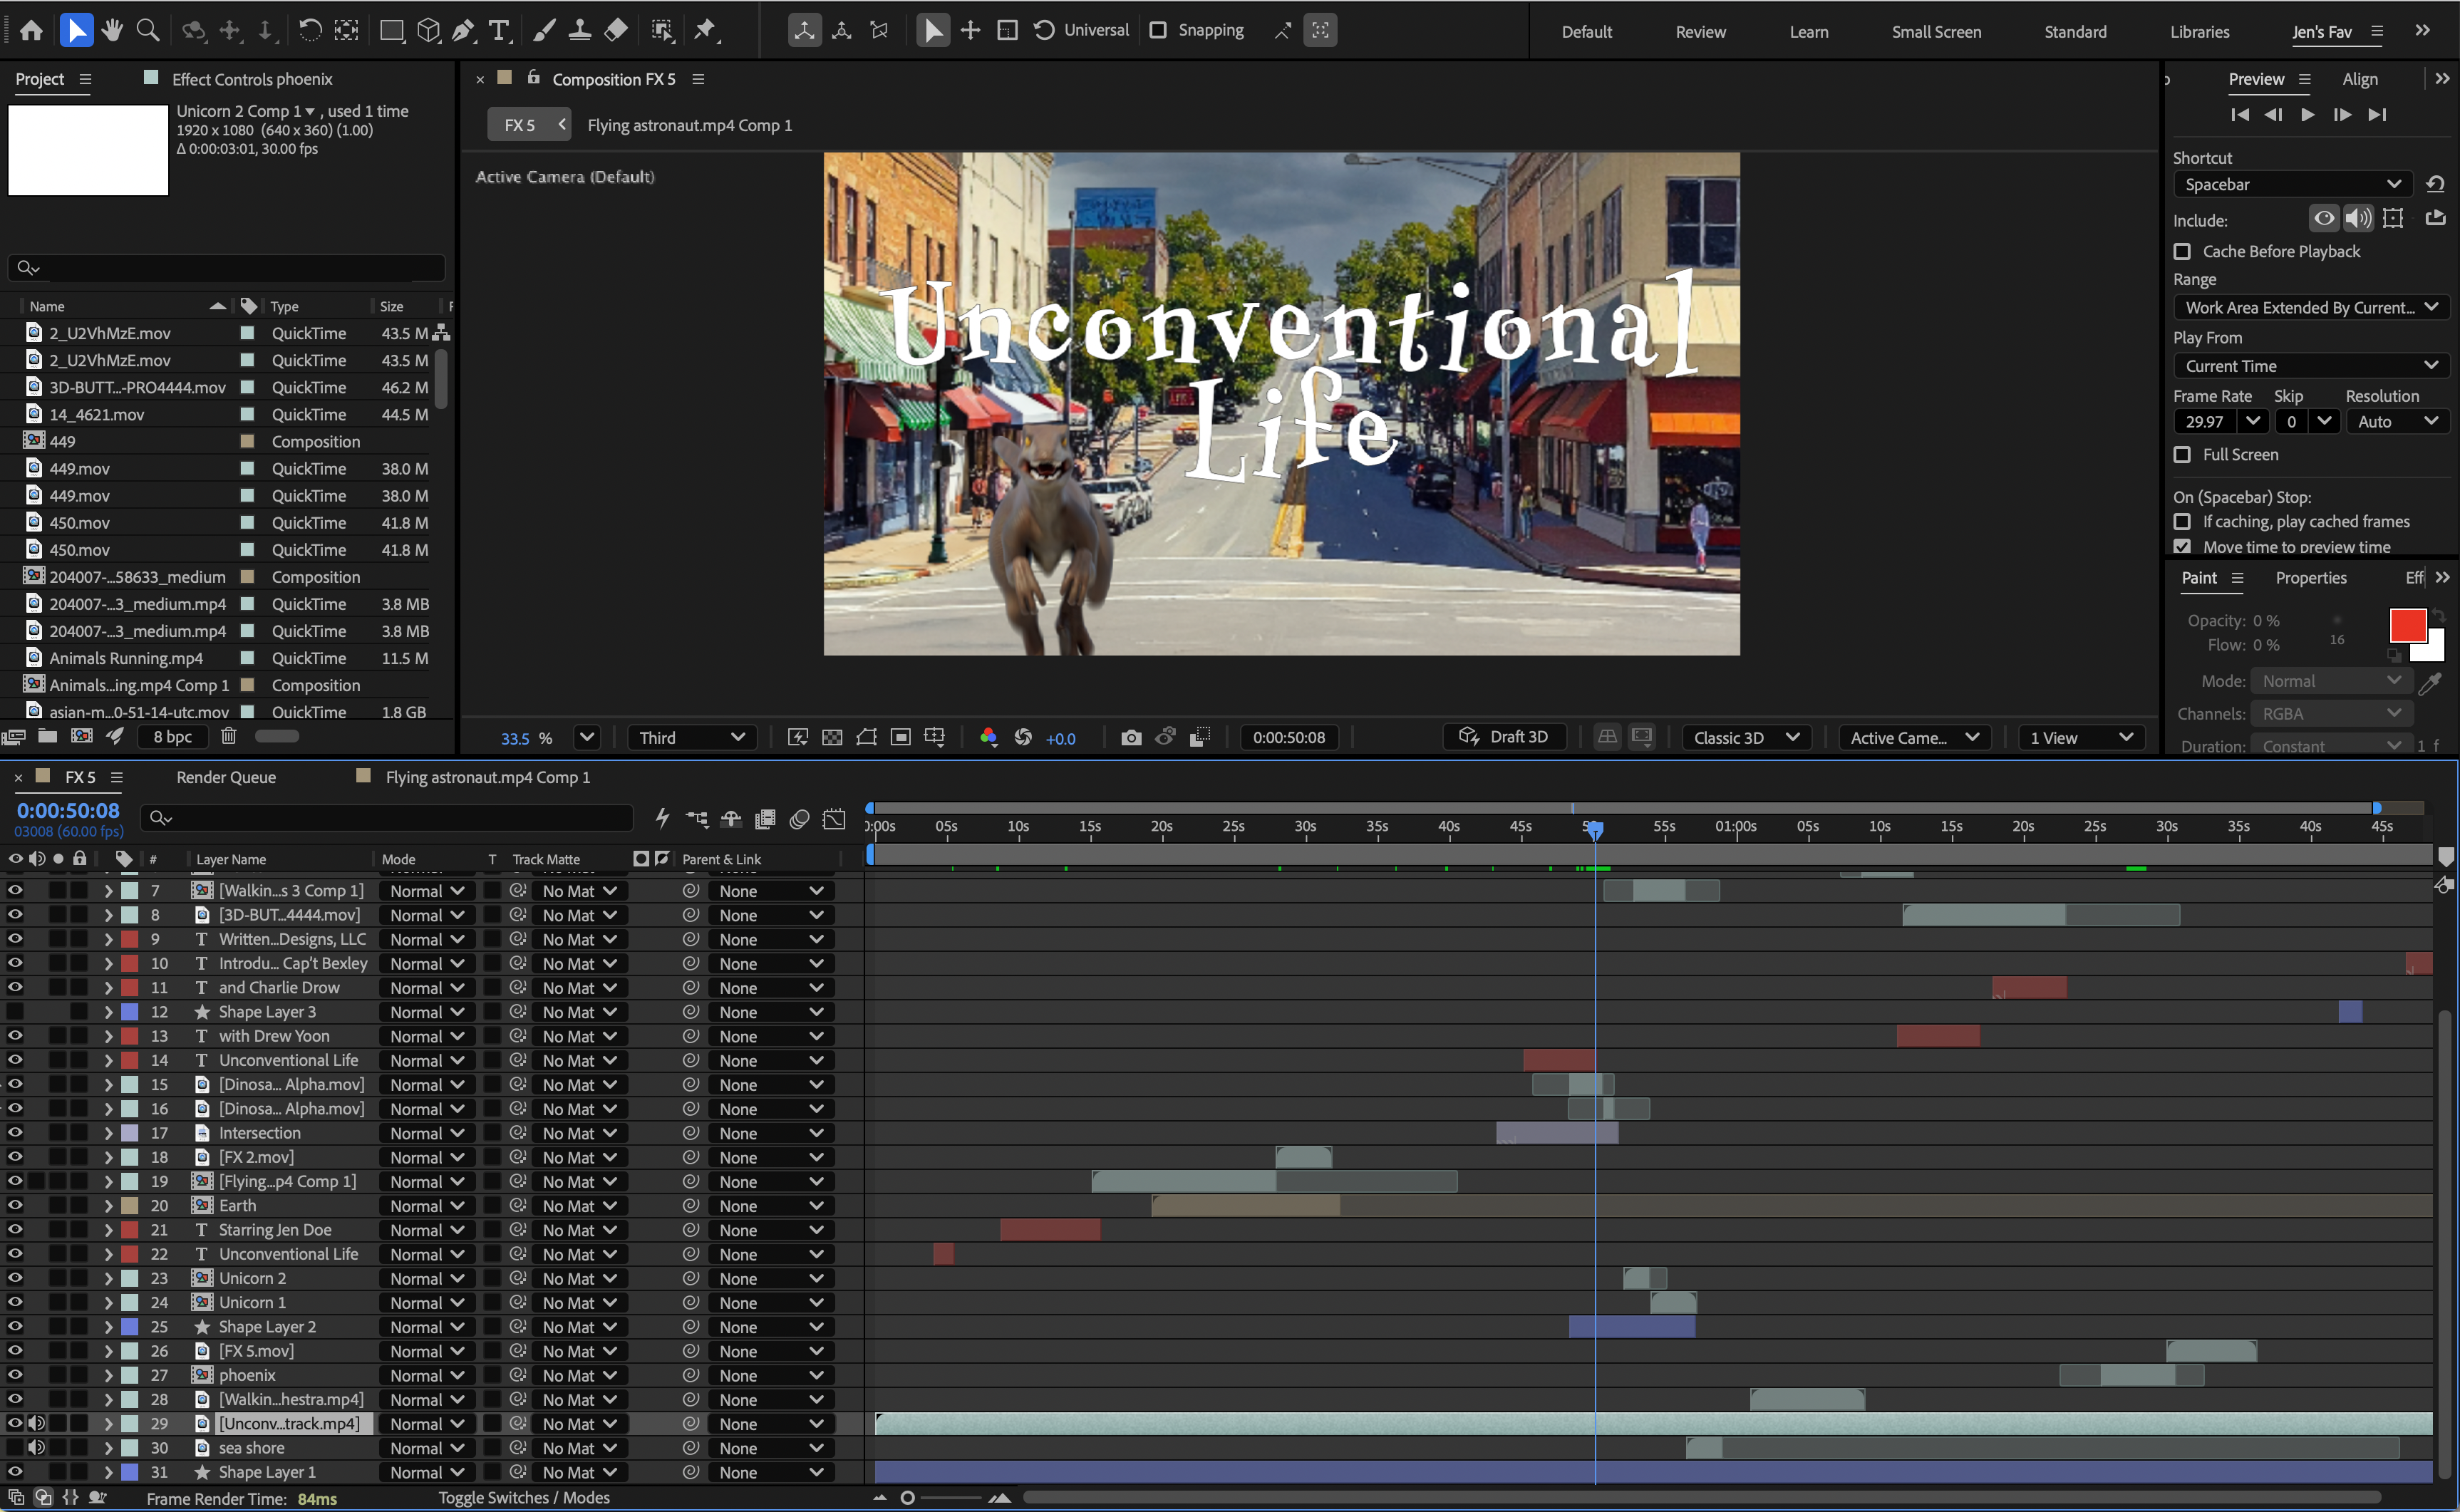The image size is (2460, 1512).
Task: Expand the Intersection layer properties
Action: coord(108,1133)
